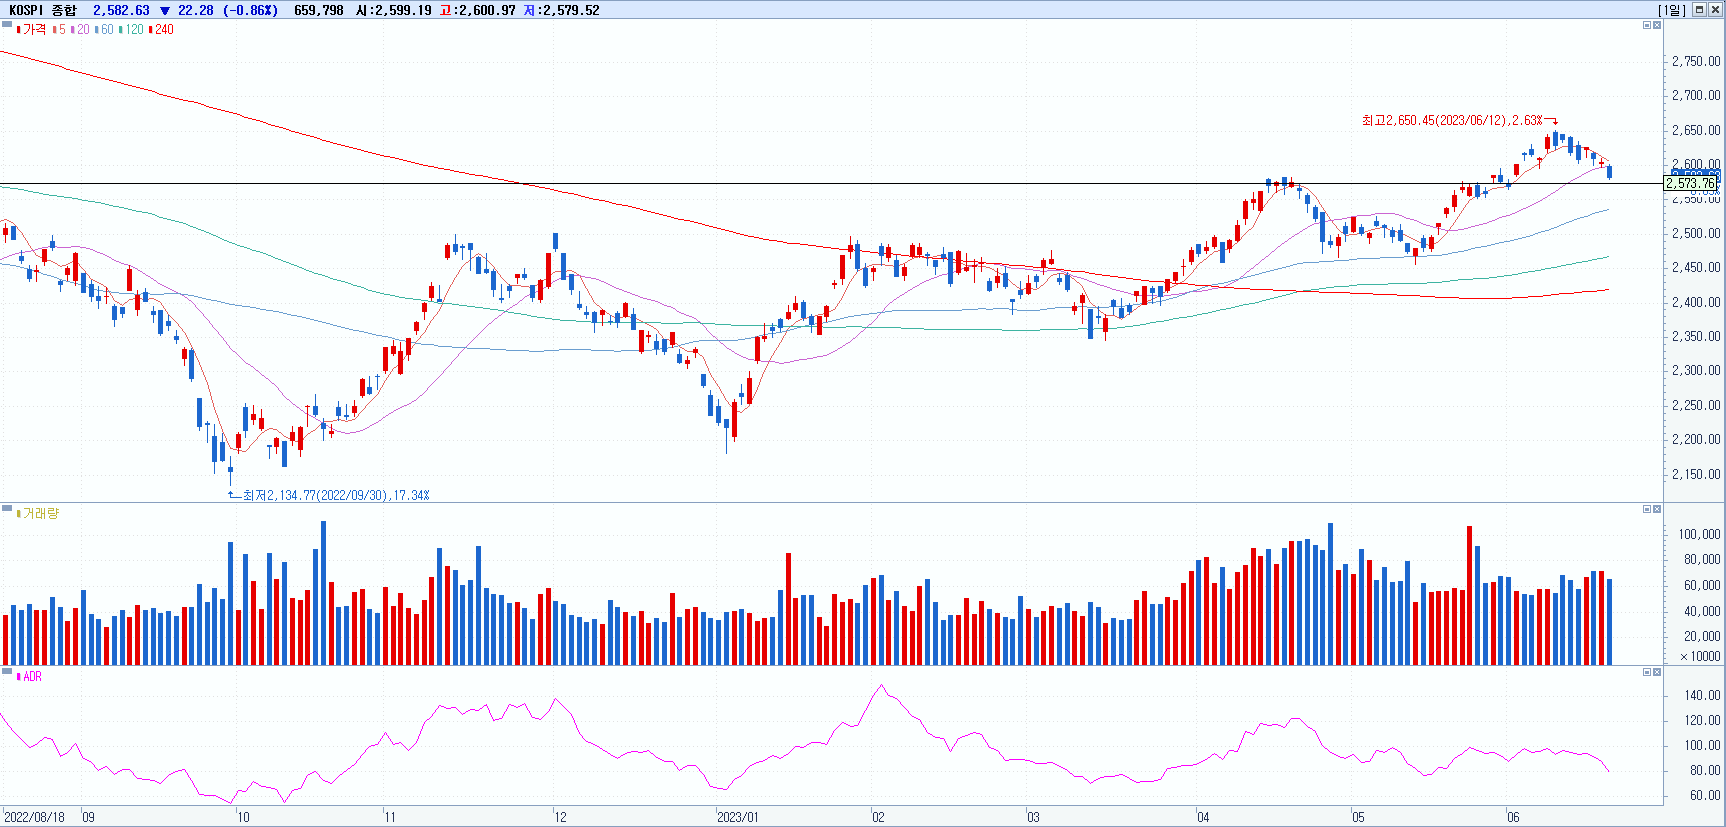Minimize the 거래량 volume panel
Viewport: 1726px width, 827px height.
click(x=1647, y=509)
